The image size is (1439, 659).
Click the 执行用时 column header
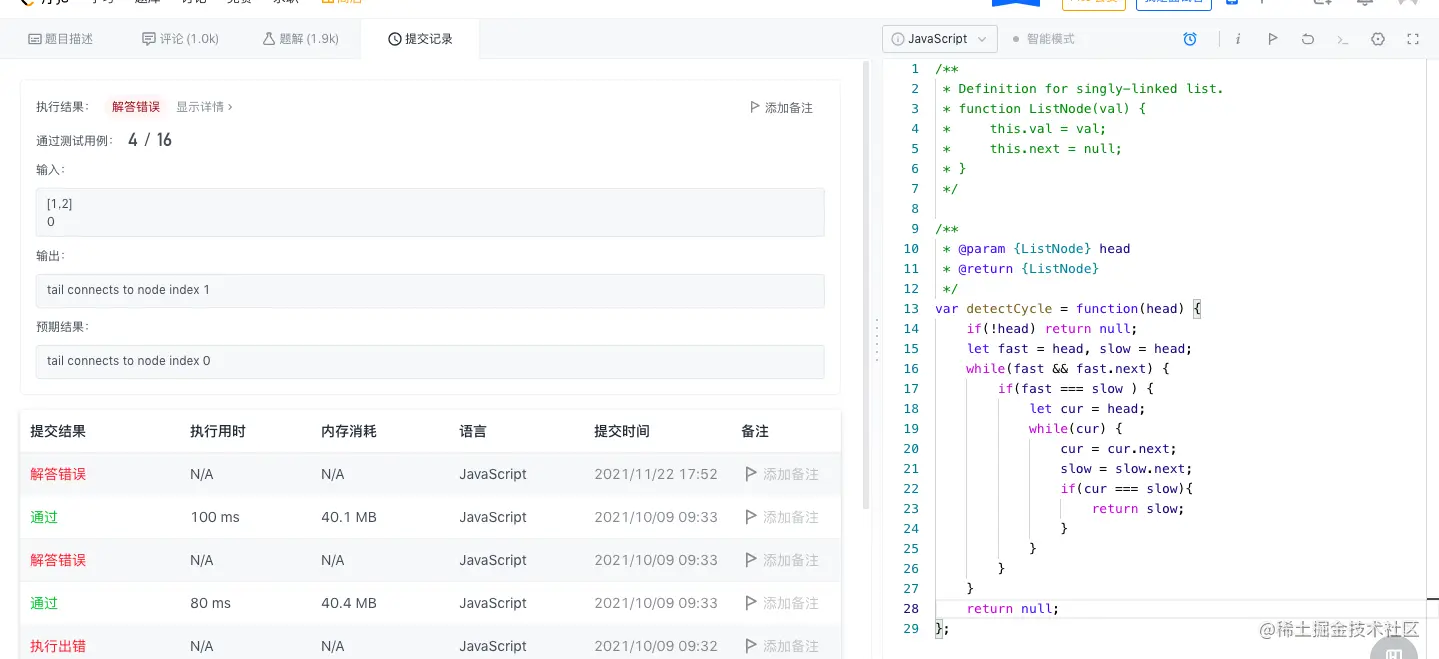[x=218, y=431]
